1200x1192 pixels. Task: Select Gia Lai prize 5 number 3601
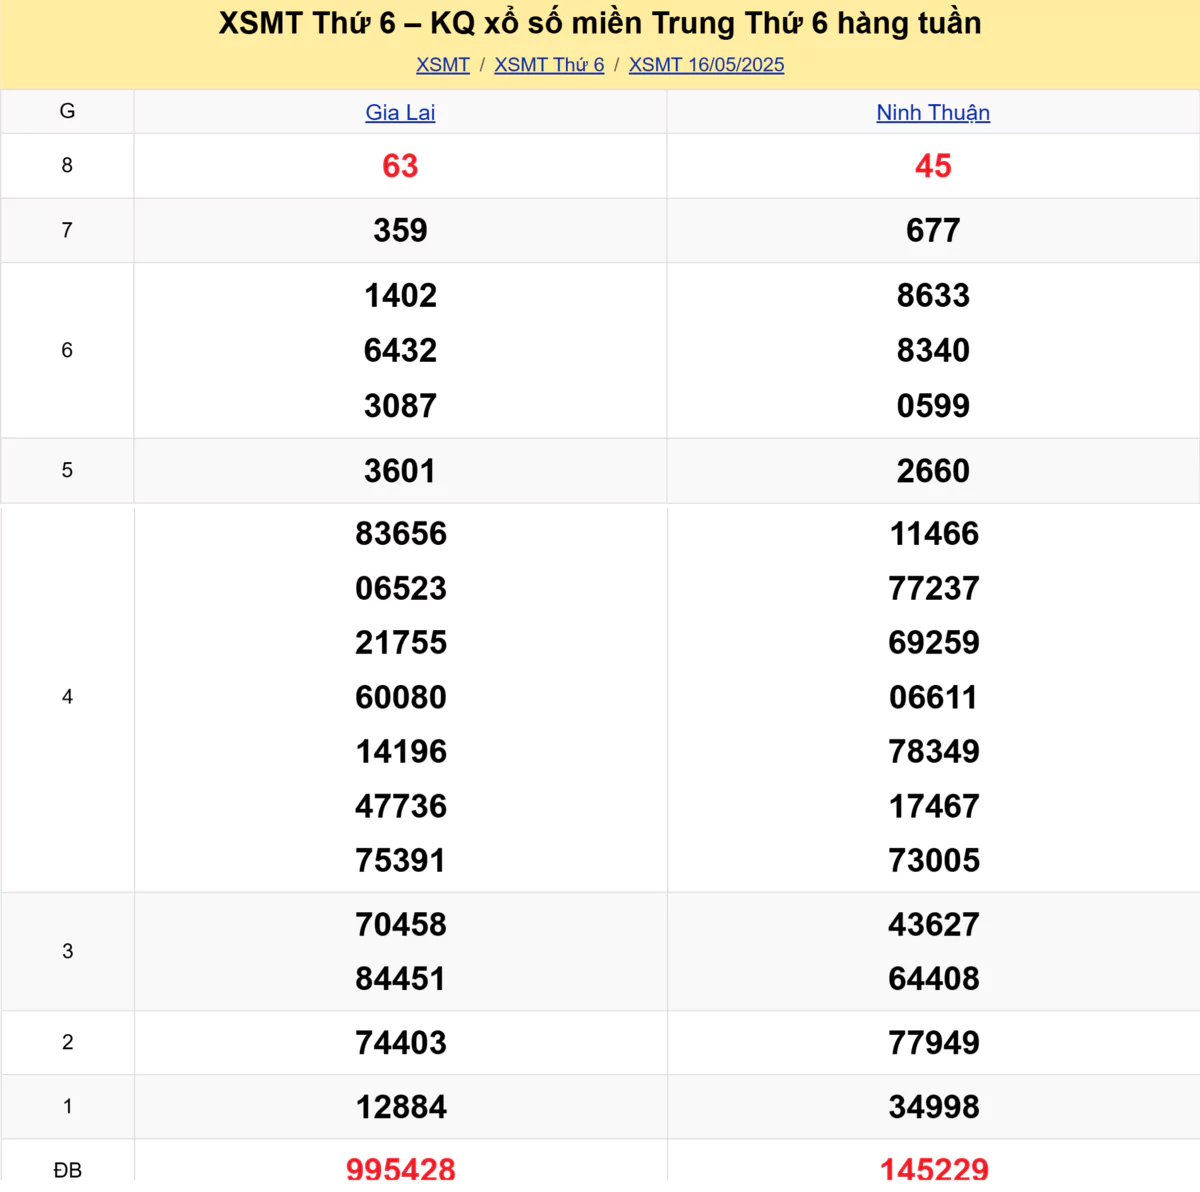400,471
